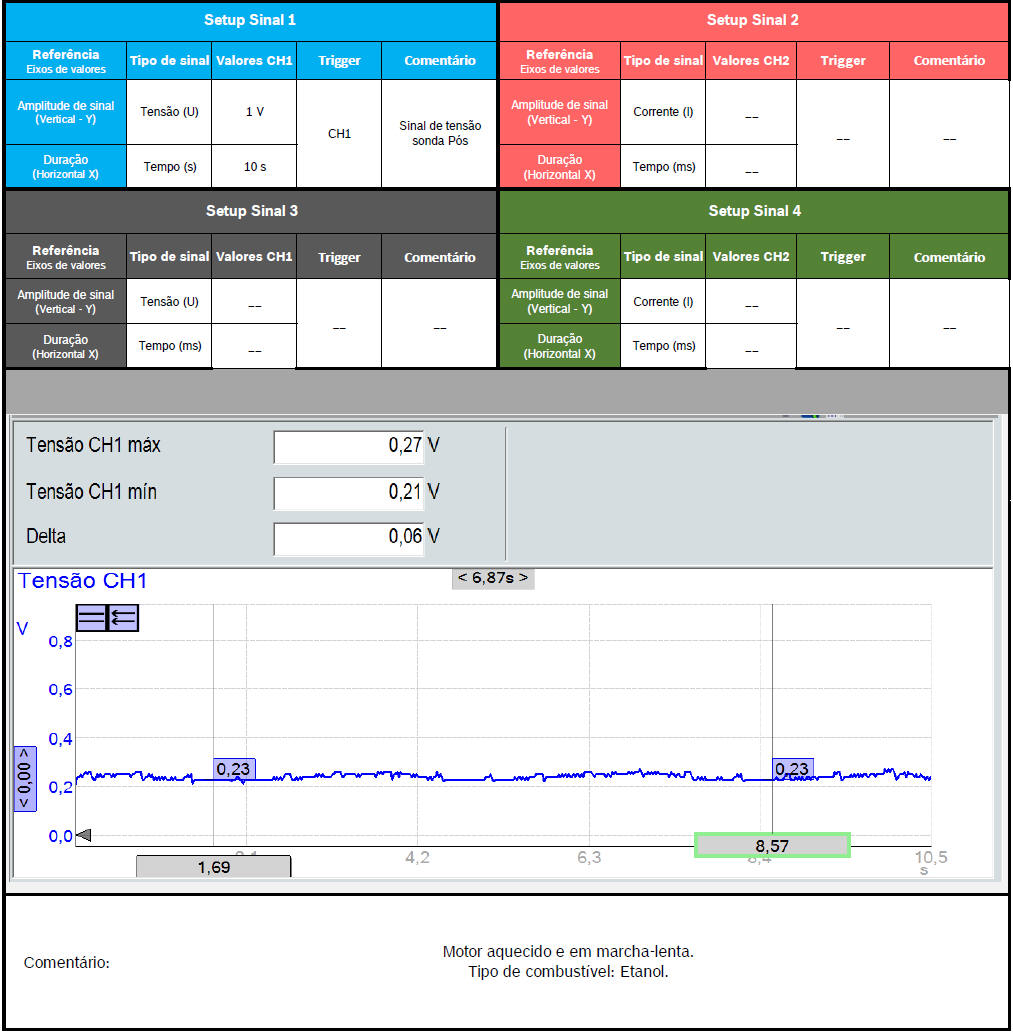Click the Setup Sinal 4 header
1013x1033 pixels.
[754, 211]
